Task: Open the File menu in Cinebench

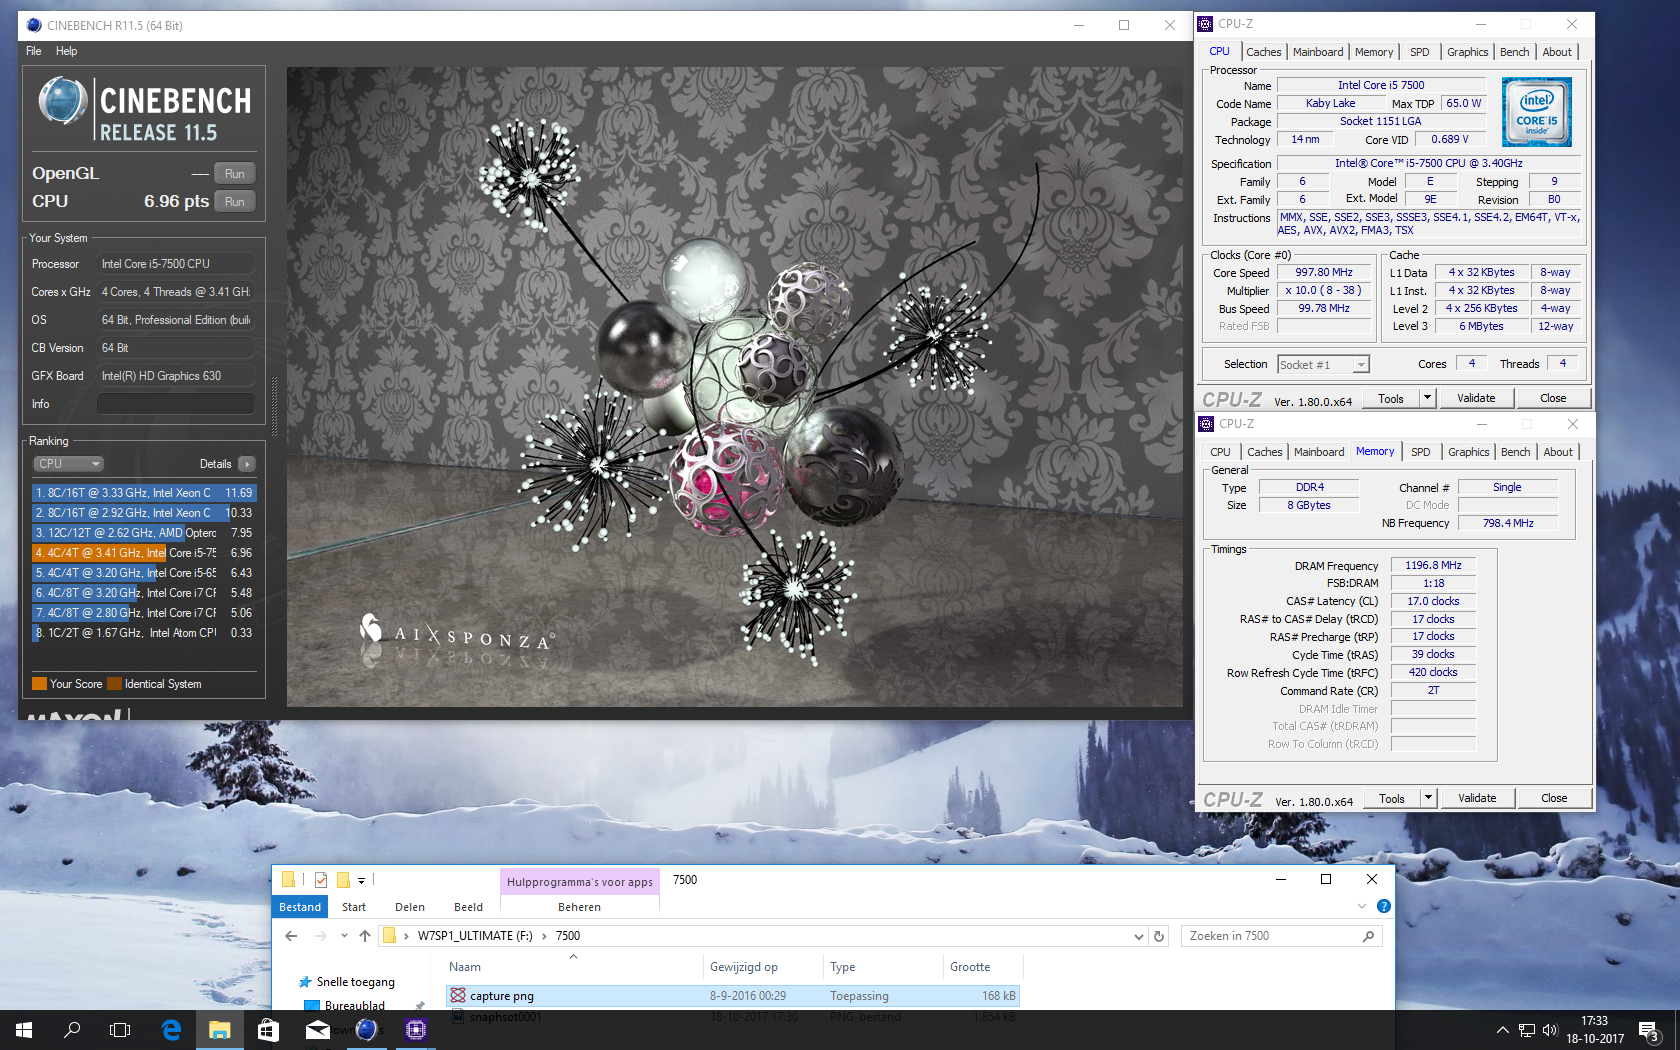Action: (34, 51)
